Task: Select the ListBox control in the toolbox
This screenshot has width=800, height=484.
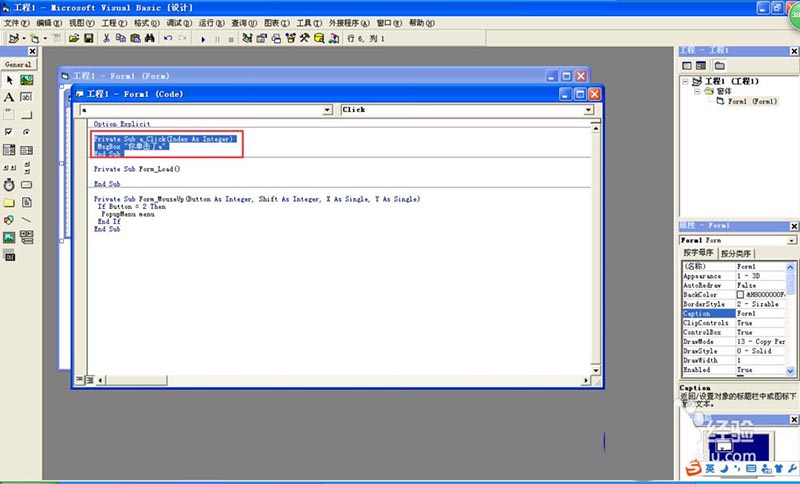Action: (27, 149)
